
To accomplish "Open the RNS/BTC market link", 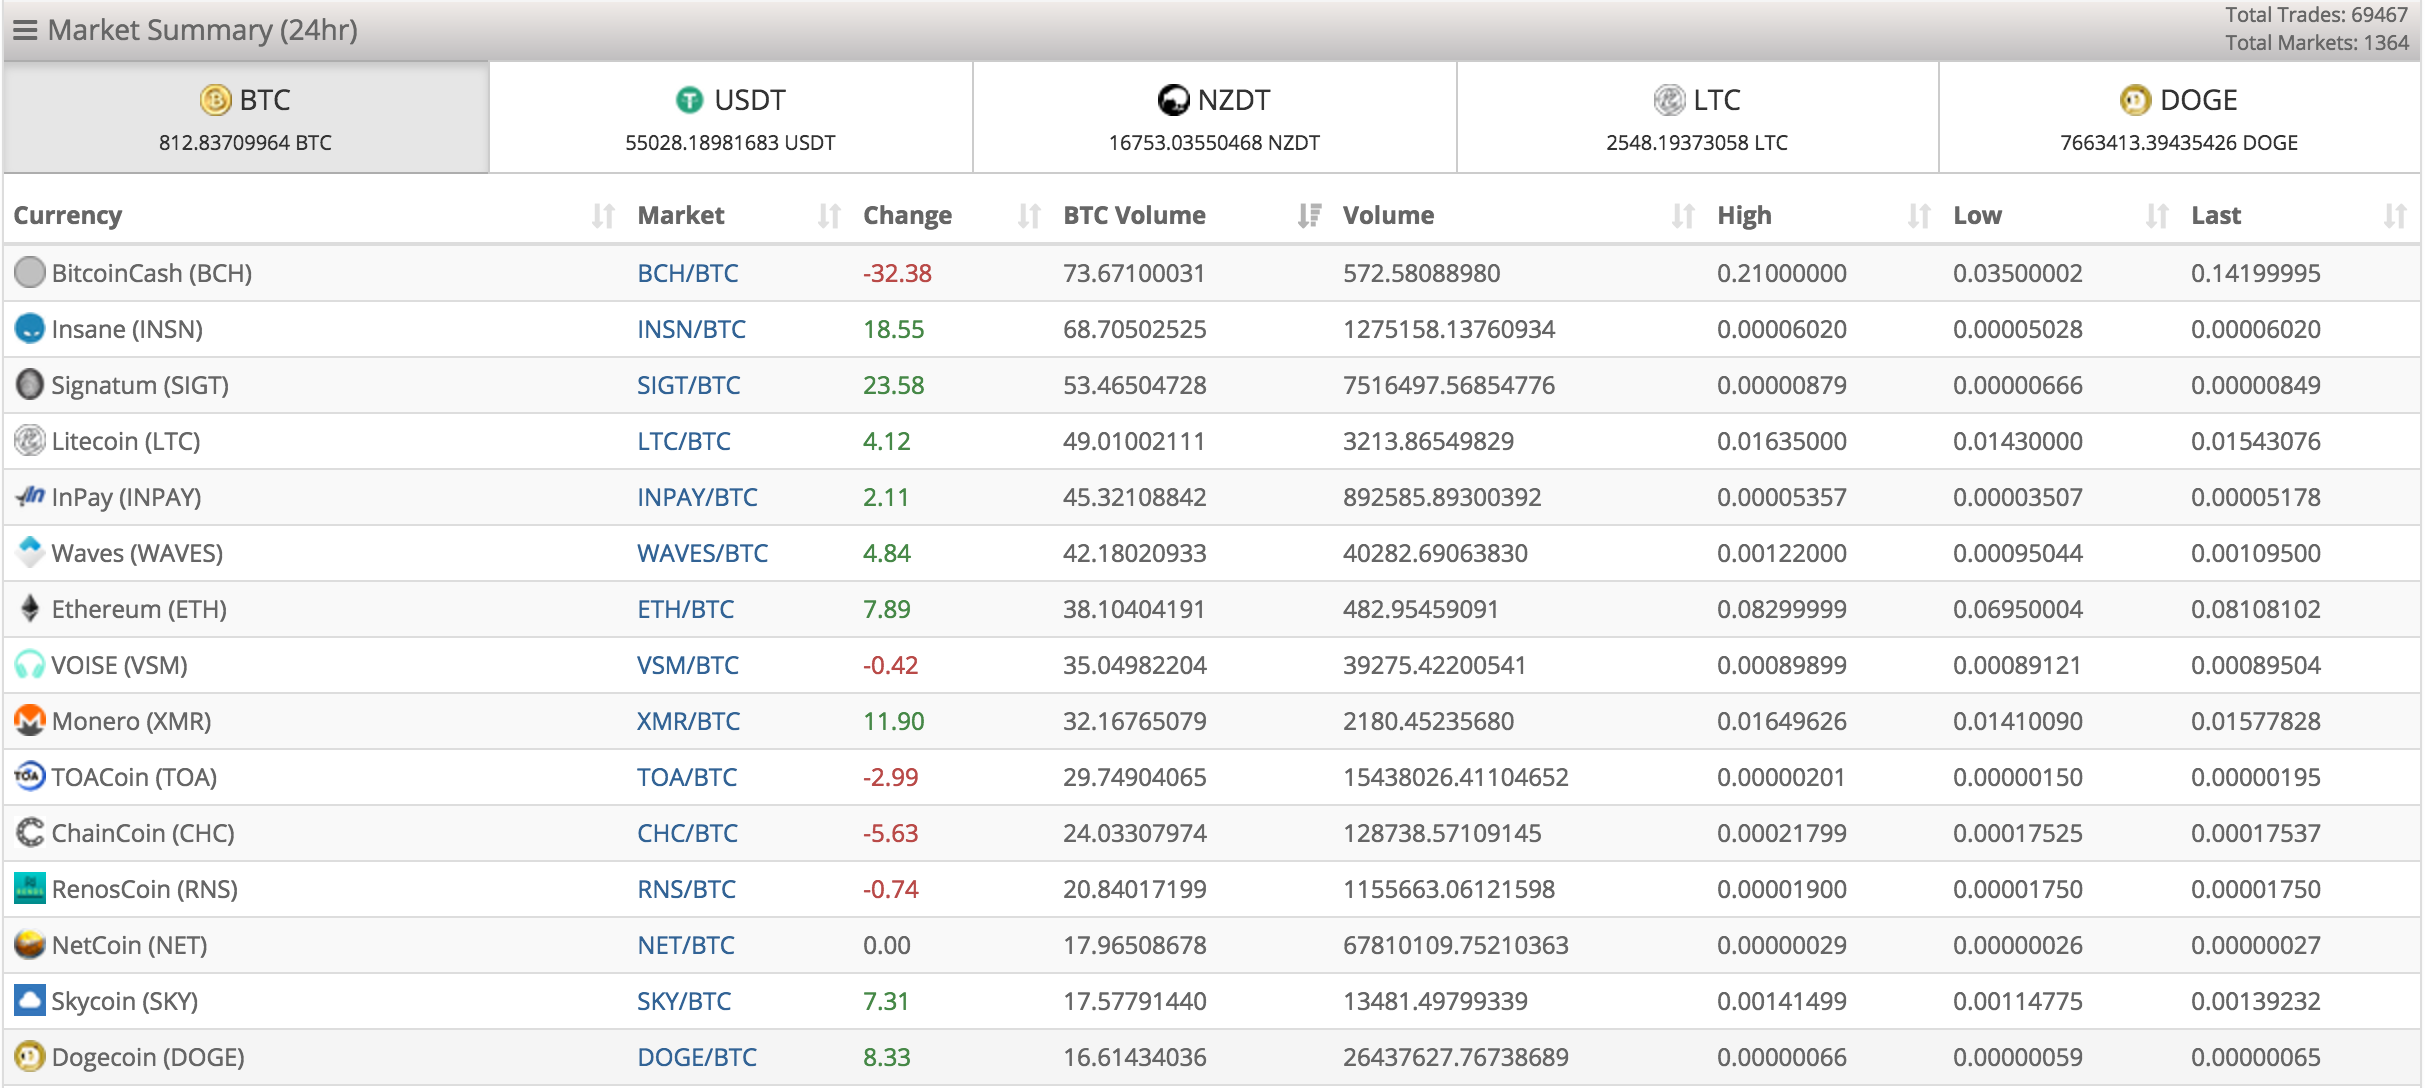I will point(687,889).
